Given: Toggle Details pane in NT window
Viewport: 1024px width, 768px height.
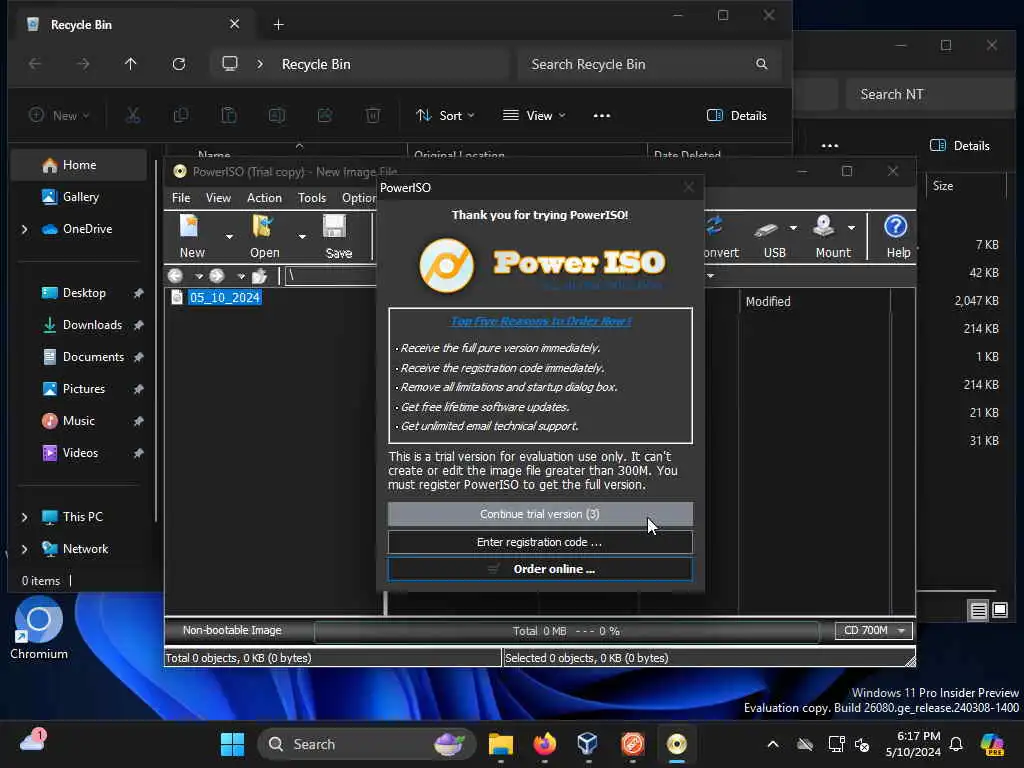Looking at the screenshot, I should click(x=959, y=146).
